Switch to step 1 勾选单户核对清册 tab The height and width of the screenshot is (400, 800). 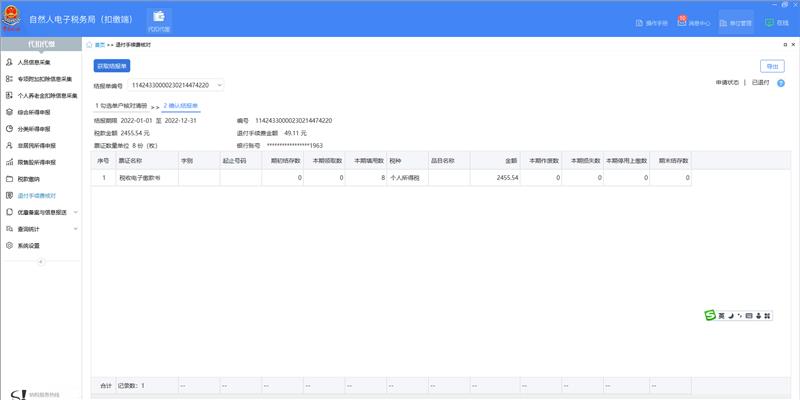point(121,105)
